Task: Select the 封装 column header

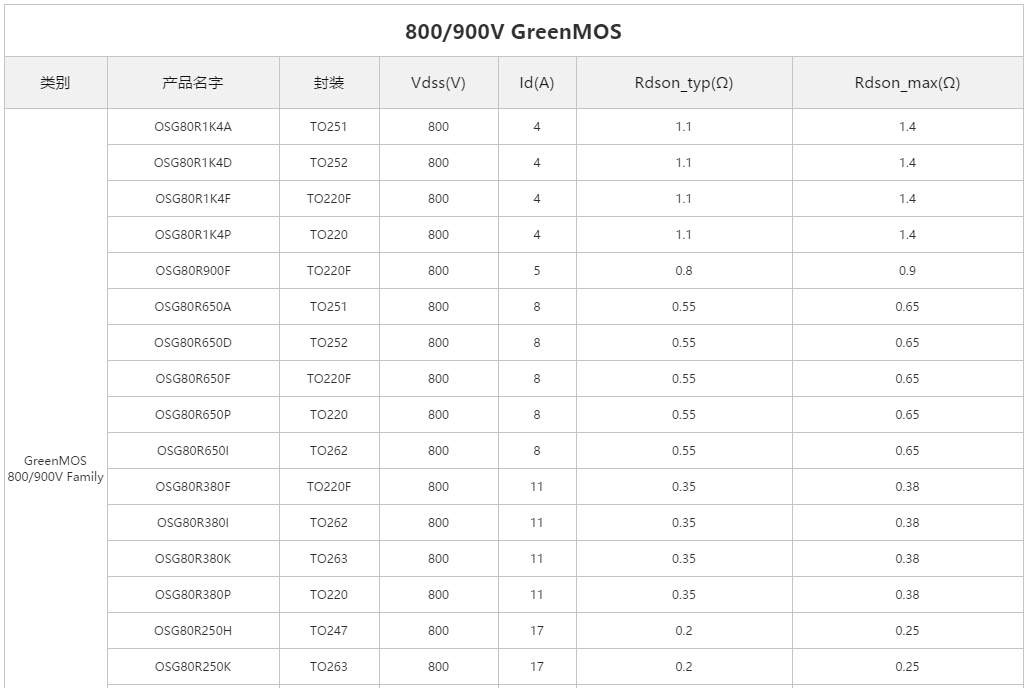Action: (x=328, y=83)
